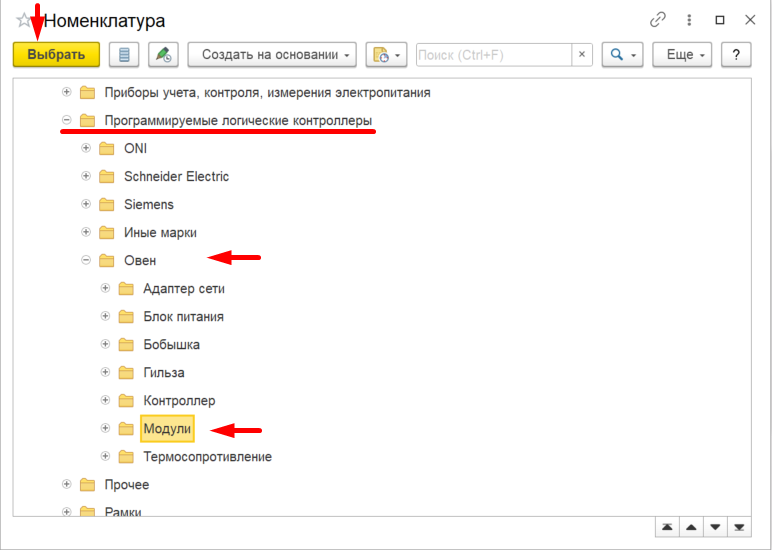This screenshot has height=550, width=772.
Task: Open help with the question mark button
Action: click(x=736, y=55)
